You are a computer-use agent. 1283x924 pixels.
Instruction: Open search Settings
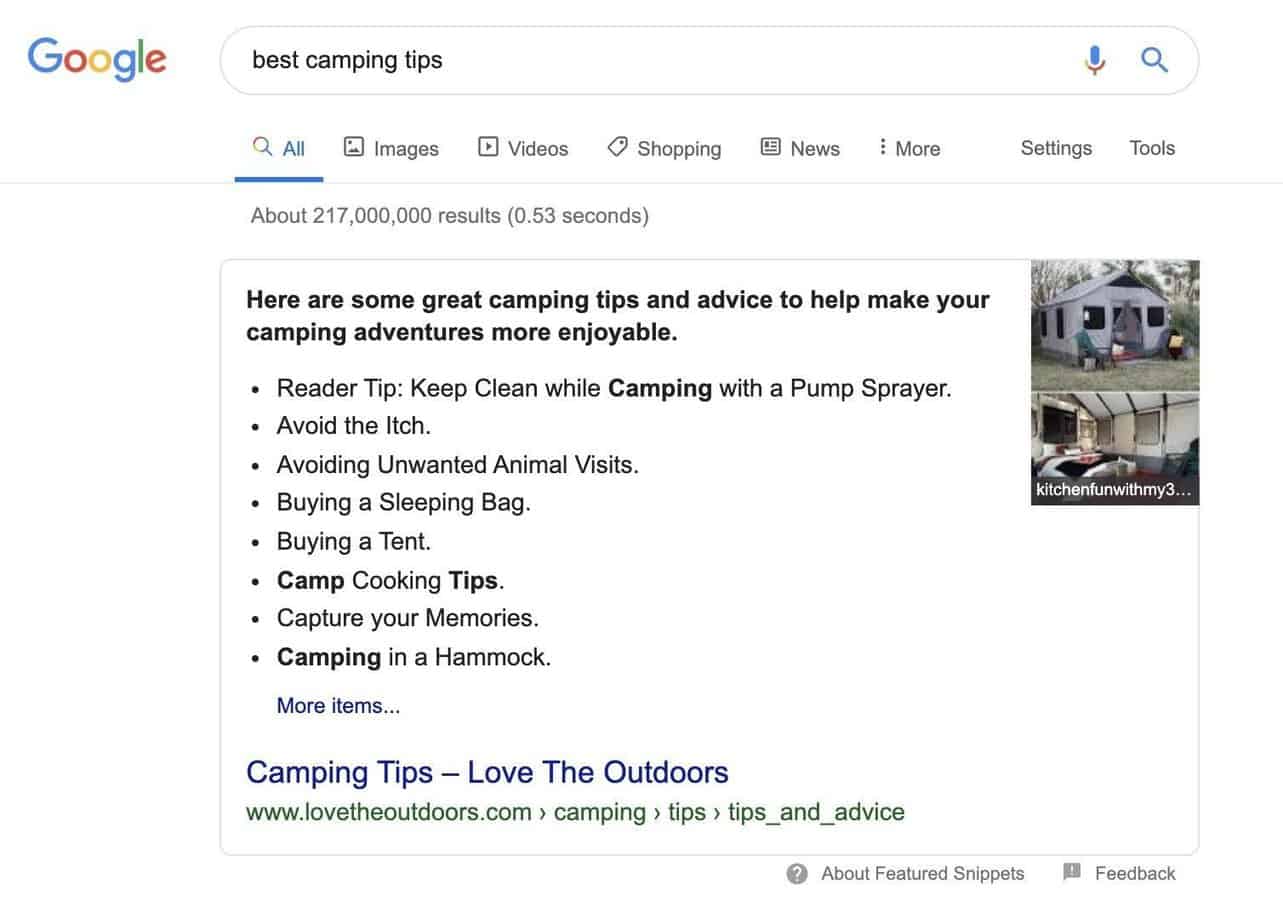point(1056,148)
